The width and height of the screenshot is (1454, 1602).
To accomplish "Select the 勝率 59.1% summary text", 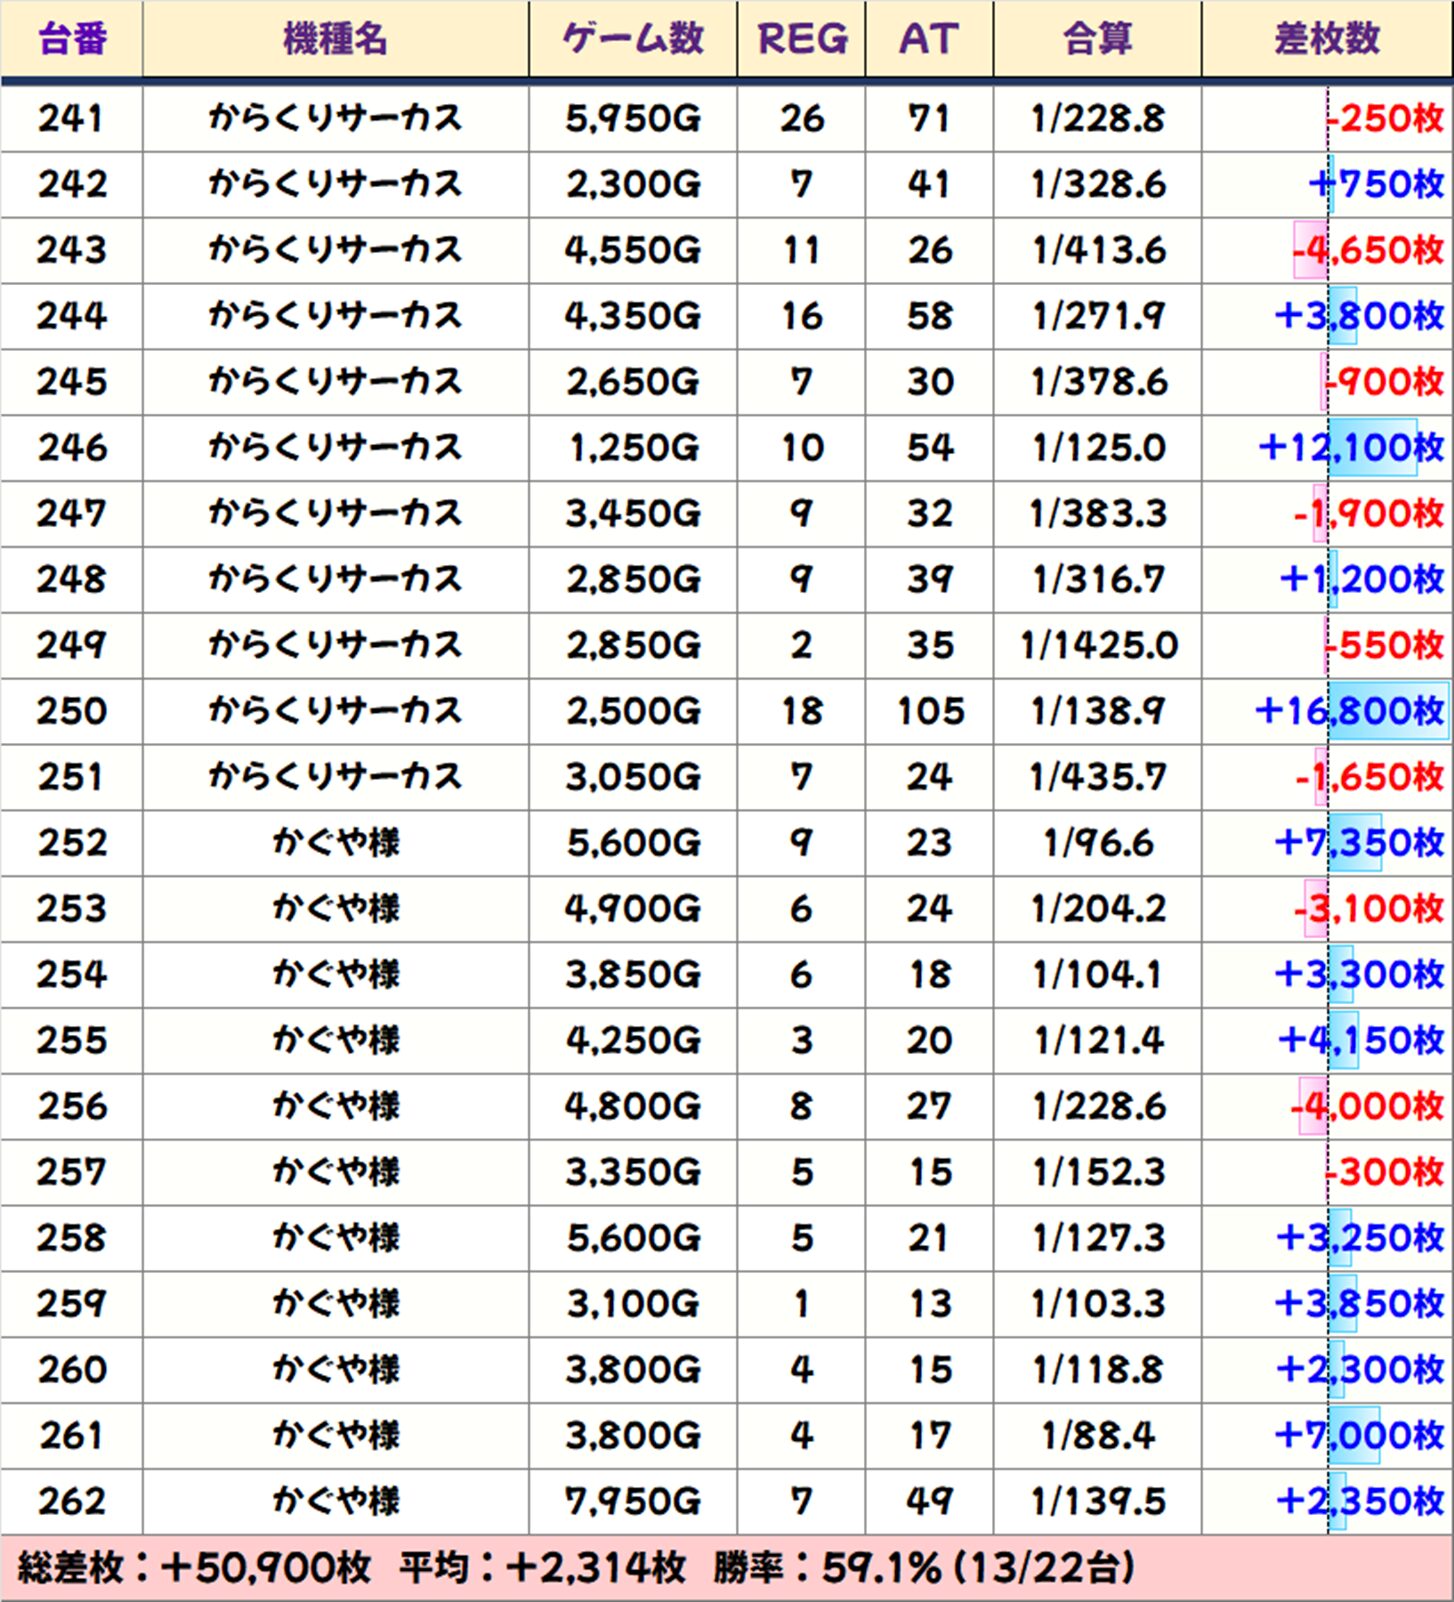I will (x=924, y=1567).
